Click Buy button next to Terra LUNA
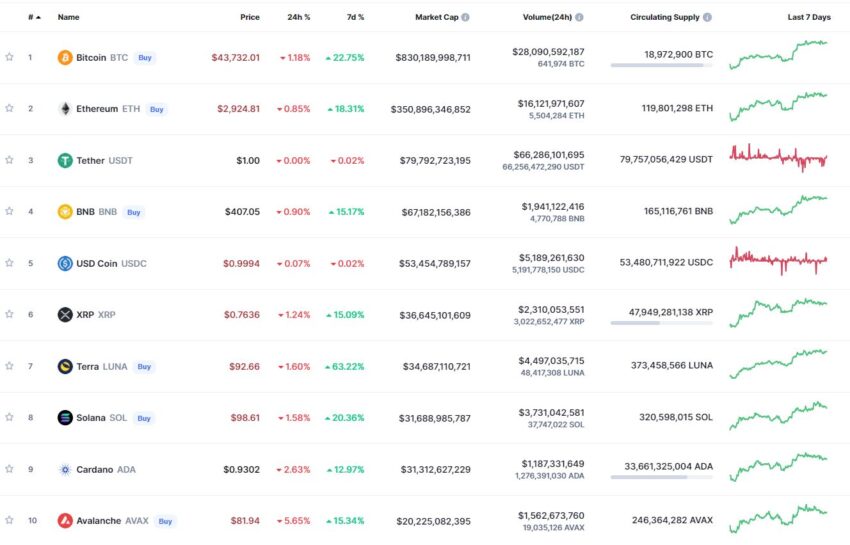The image size is (850, 545). click(x=144, y=367)
